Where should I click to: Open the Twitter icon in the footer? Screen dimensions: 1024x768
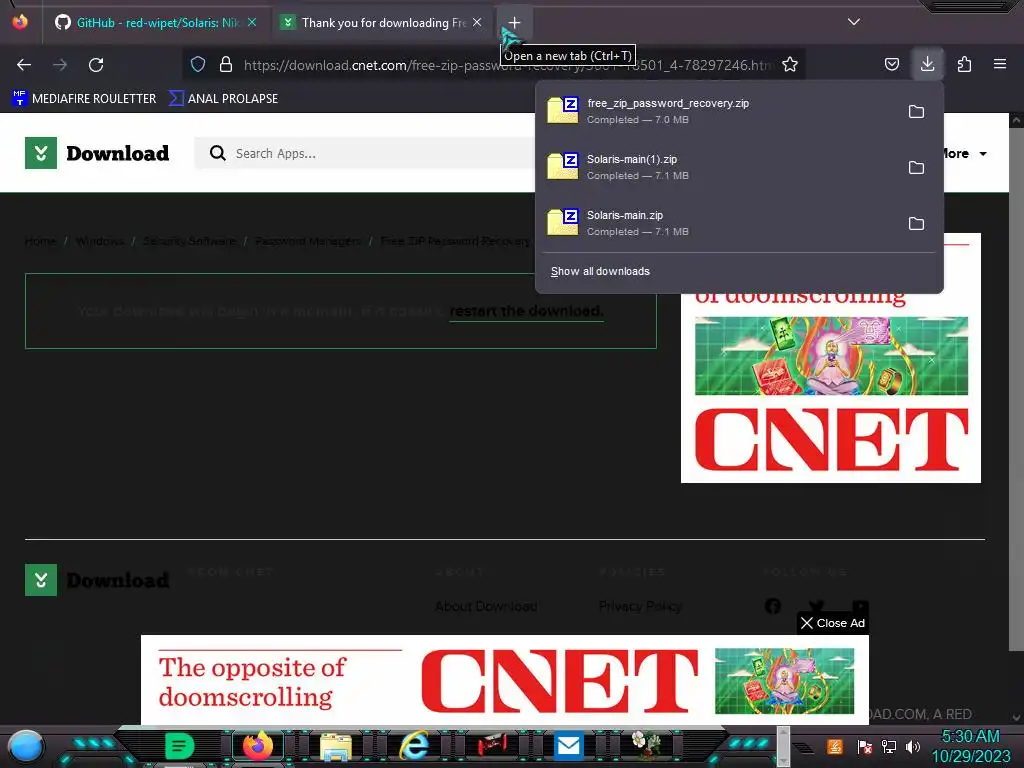point(816,606)
